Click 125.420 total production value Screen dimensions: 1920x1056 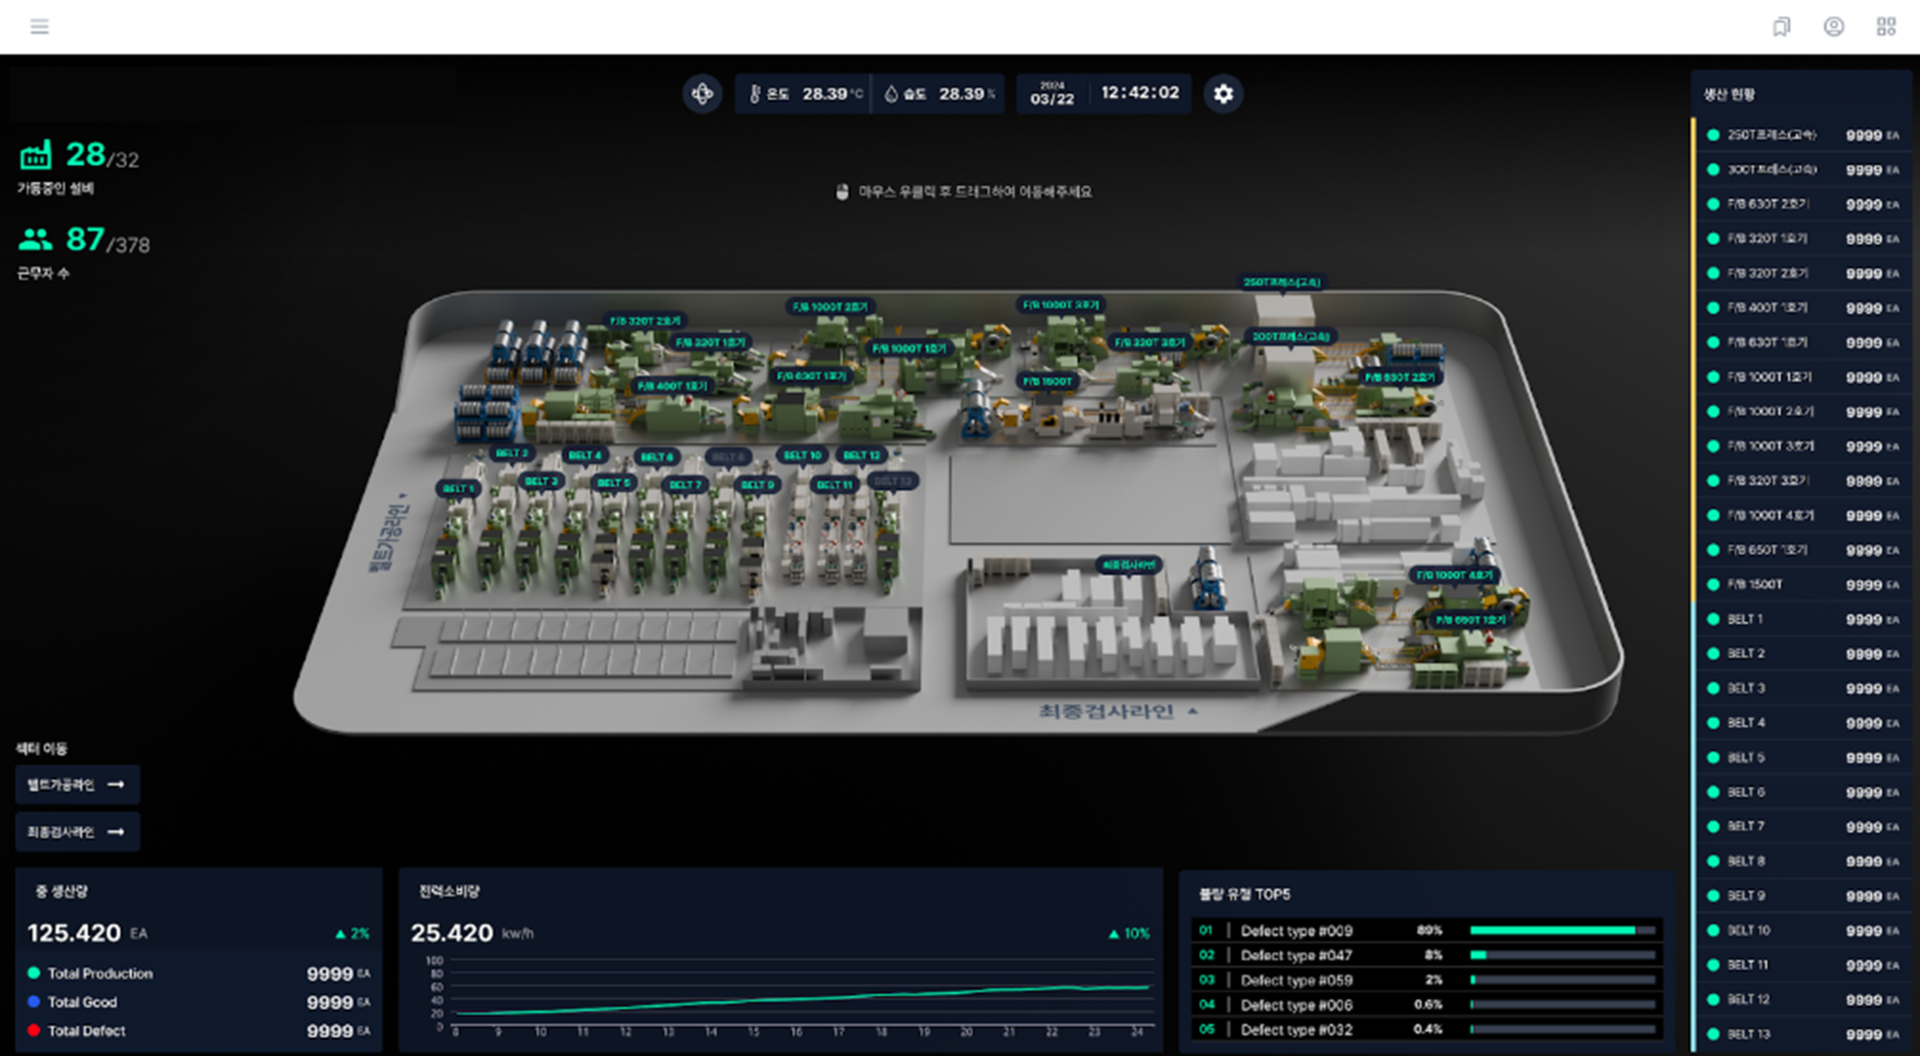[x=74, y=933]
